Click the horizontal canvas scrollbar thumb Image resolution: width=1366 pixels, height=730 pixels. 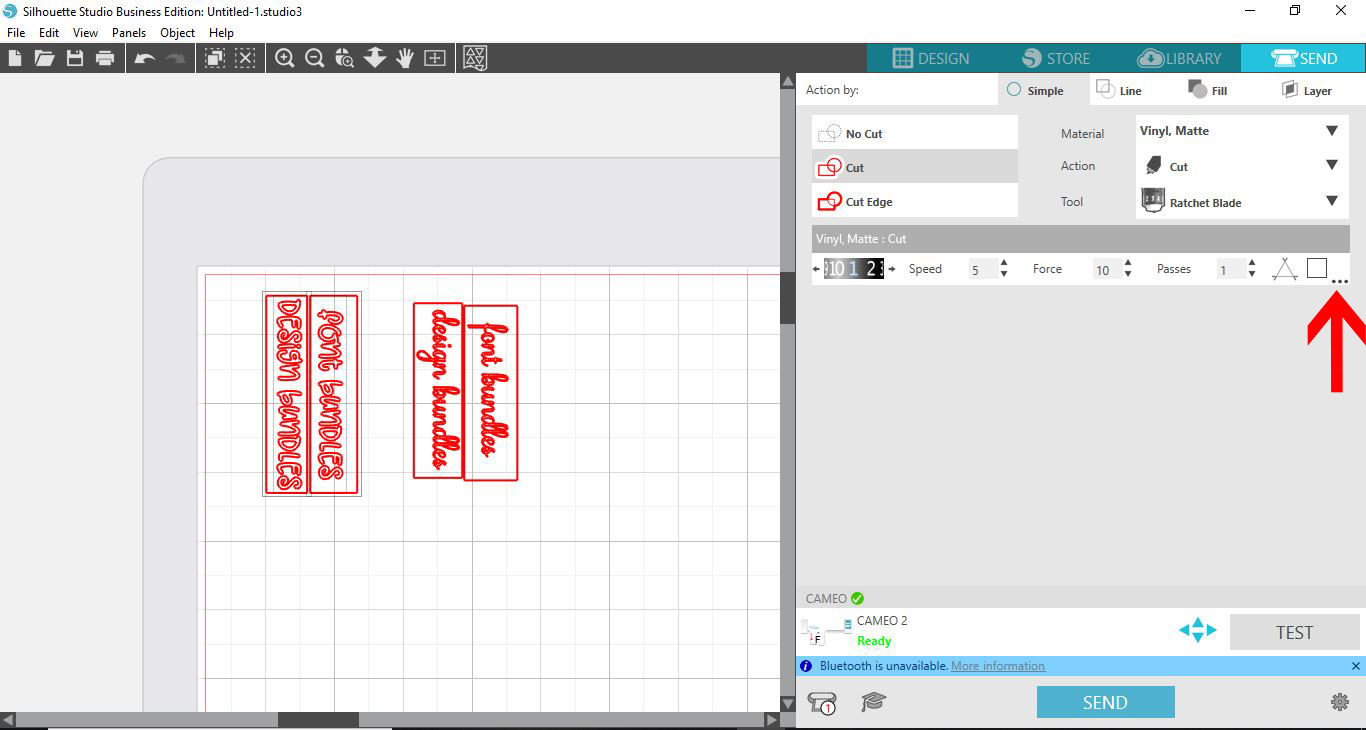coord(318,720)
